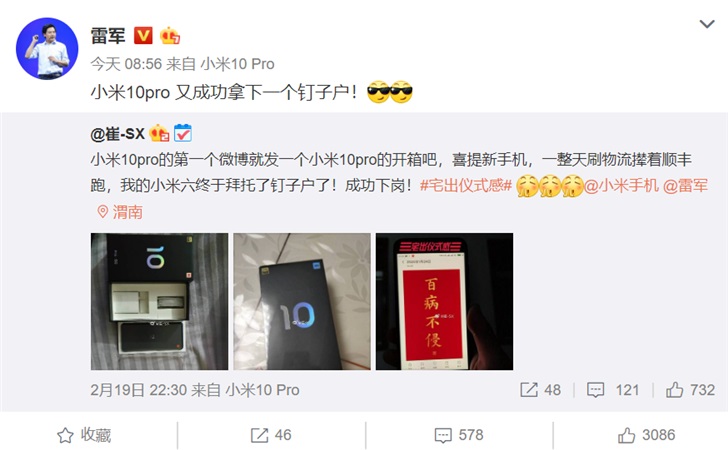Open the @崔-SX profile link
Viewport: 728px width, 450px height.
pos(117,134)
